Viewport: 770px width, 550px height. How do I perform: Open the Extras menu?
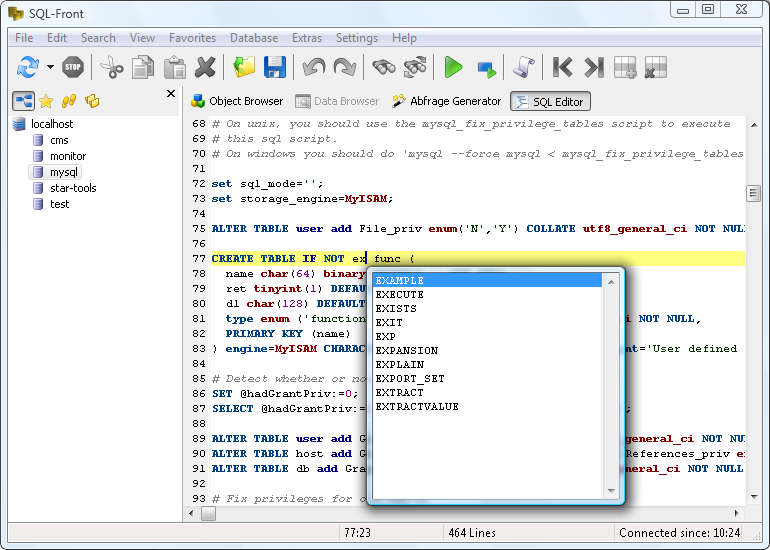point(307,38)
